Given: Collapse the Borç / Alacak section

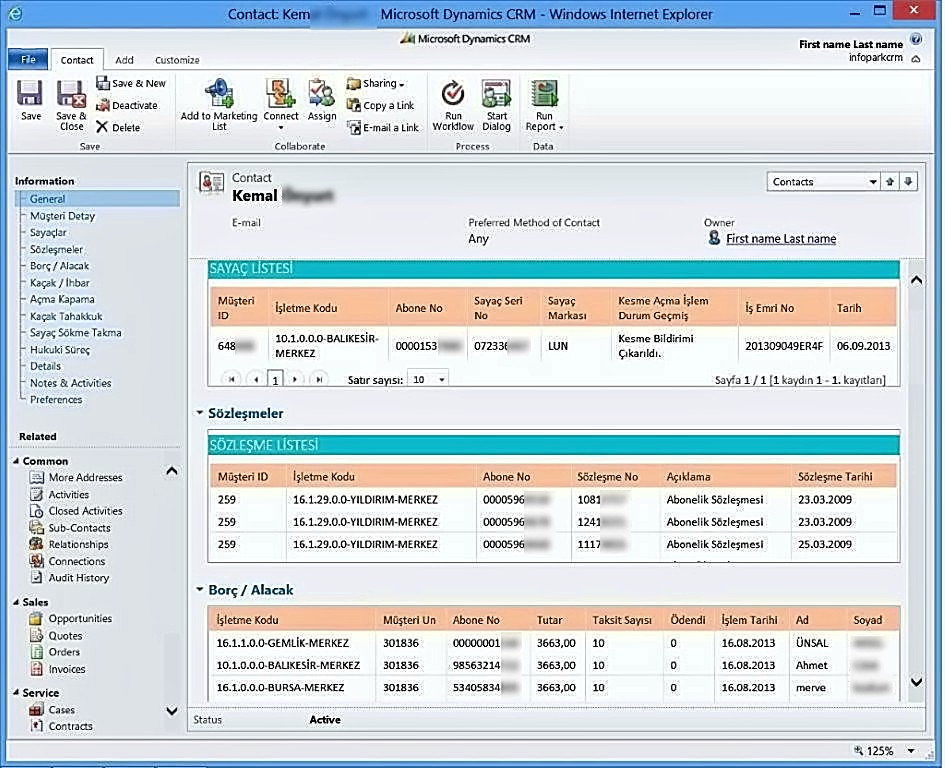Looking at the screenshot, I should coord(199,590).
